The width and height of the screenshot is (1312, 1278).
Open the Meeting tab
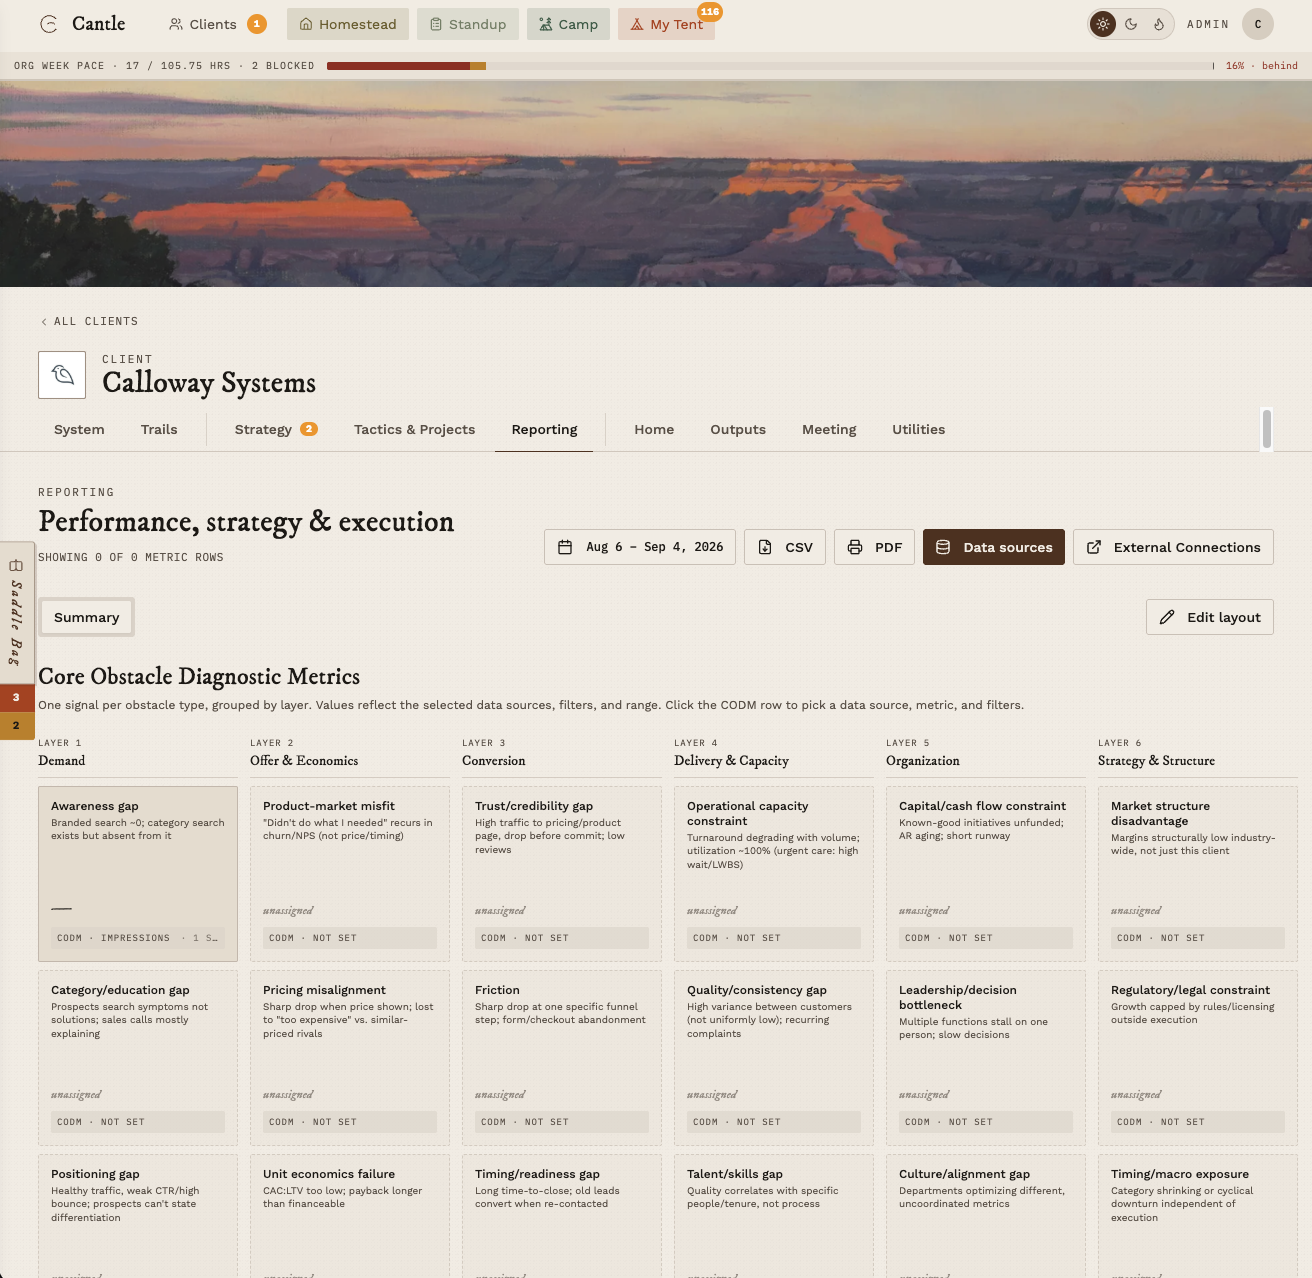(829, 429)
